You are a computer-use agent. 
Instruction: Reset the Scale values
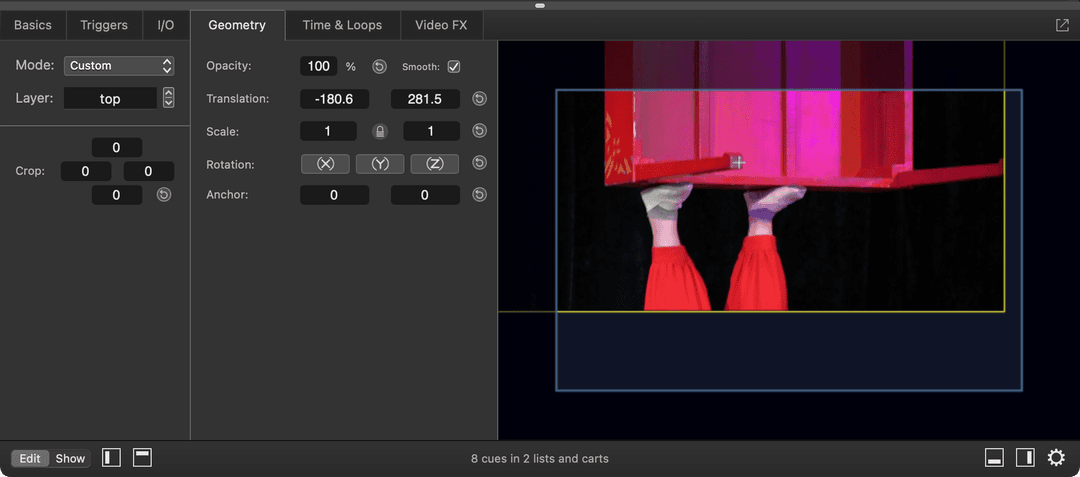coord(479,131)
